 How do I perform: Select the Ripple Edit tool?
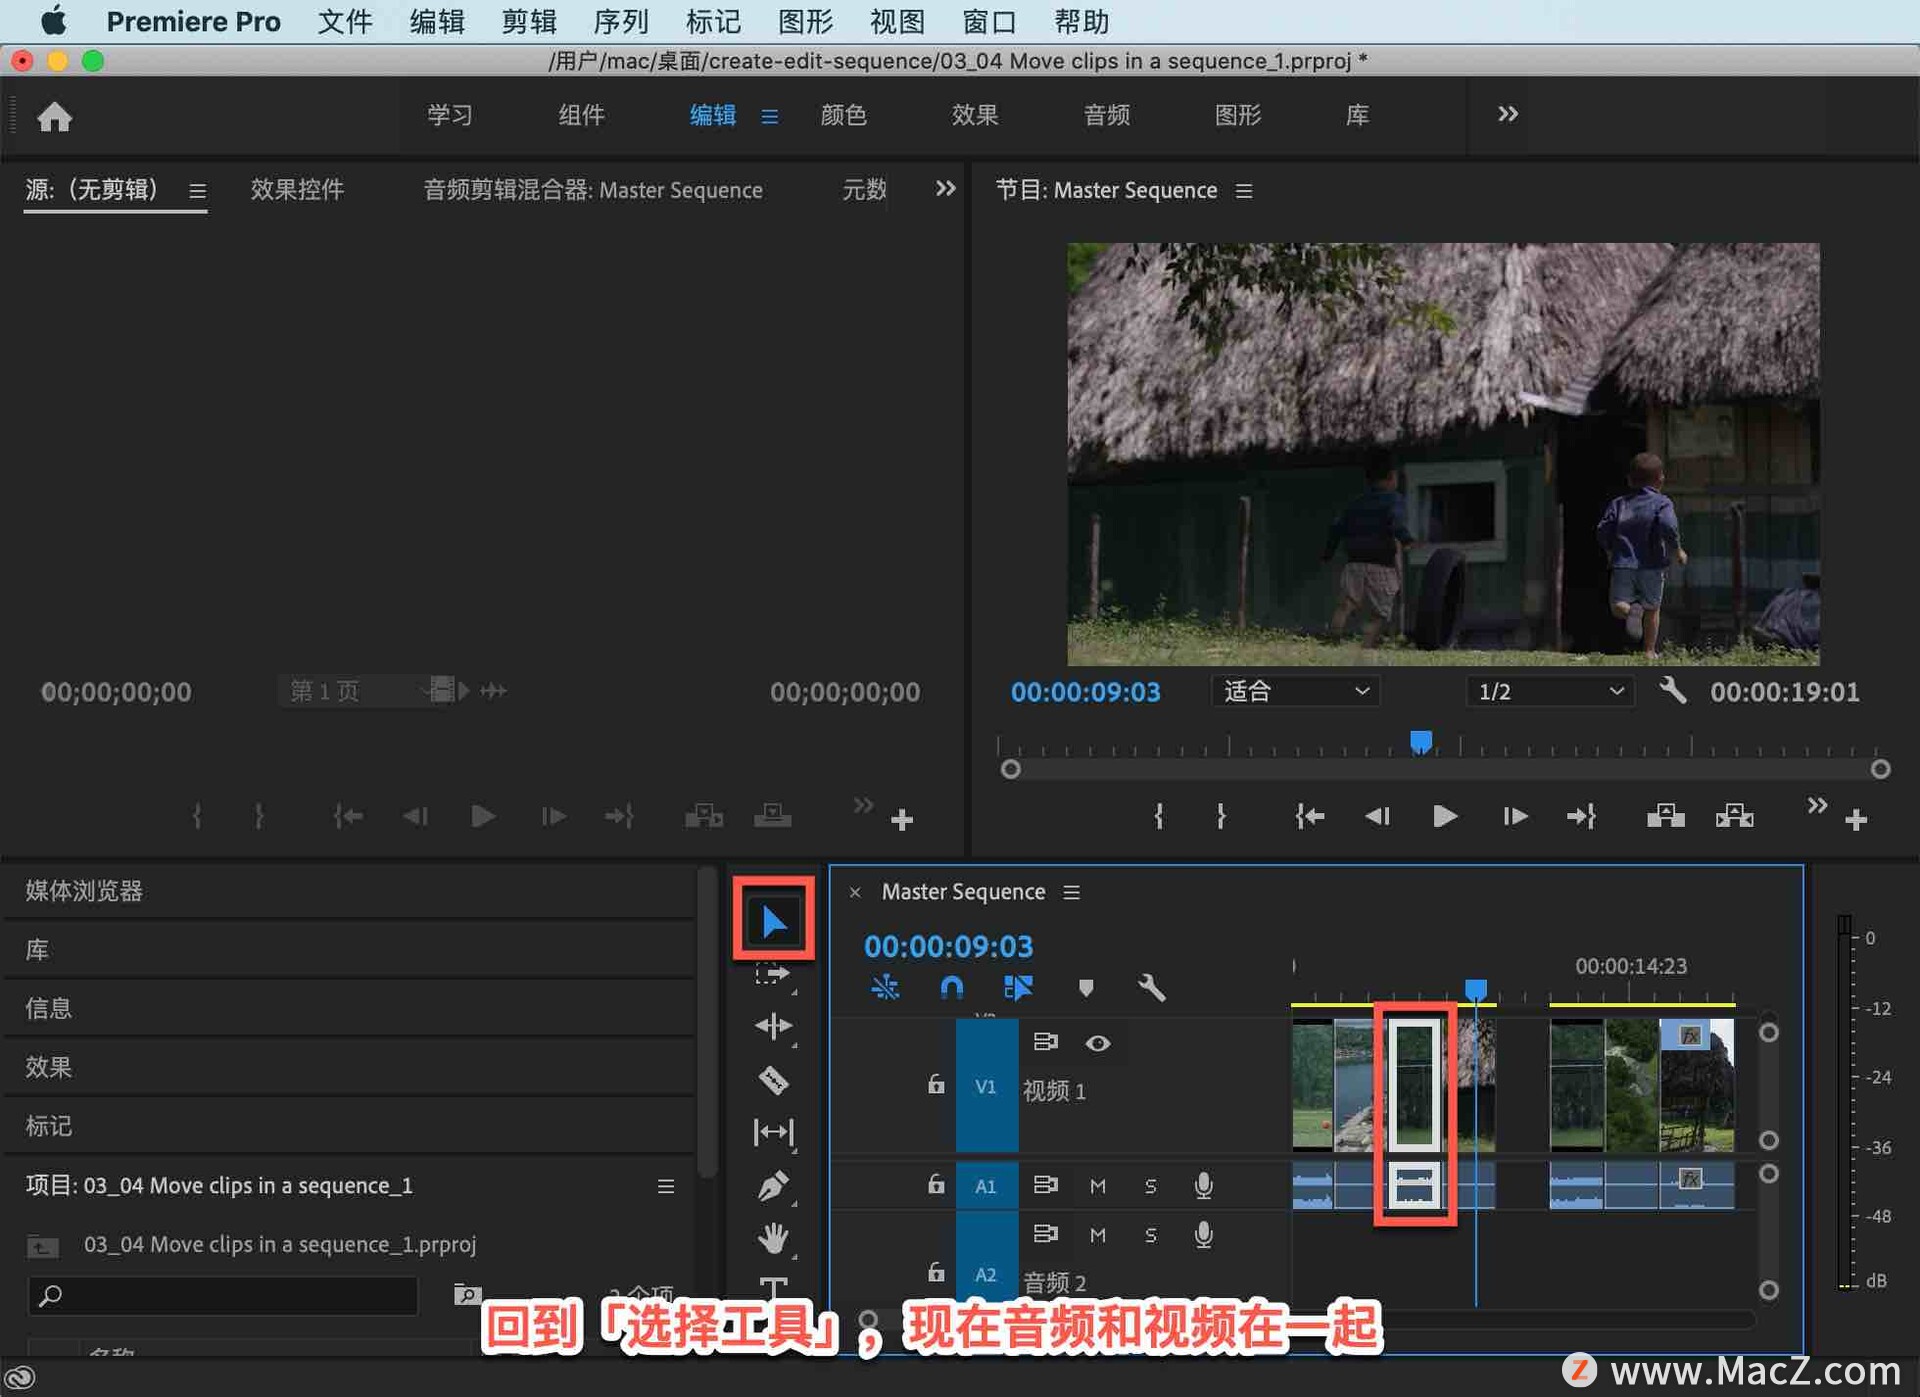point(773,1026)
